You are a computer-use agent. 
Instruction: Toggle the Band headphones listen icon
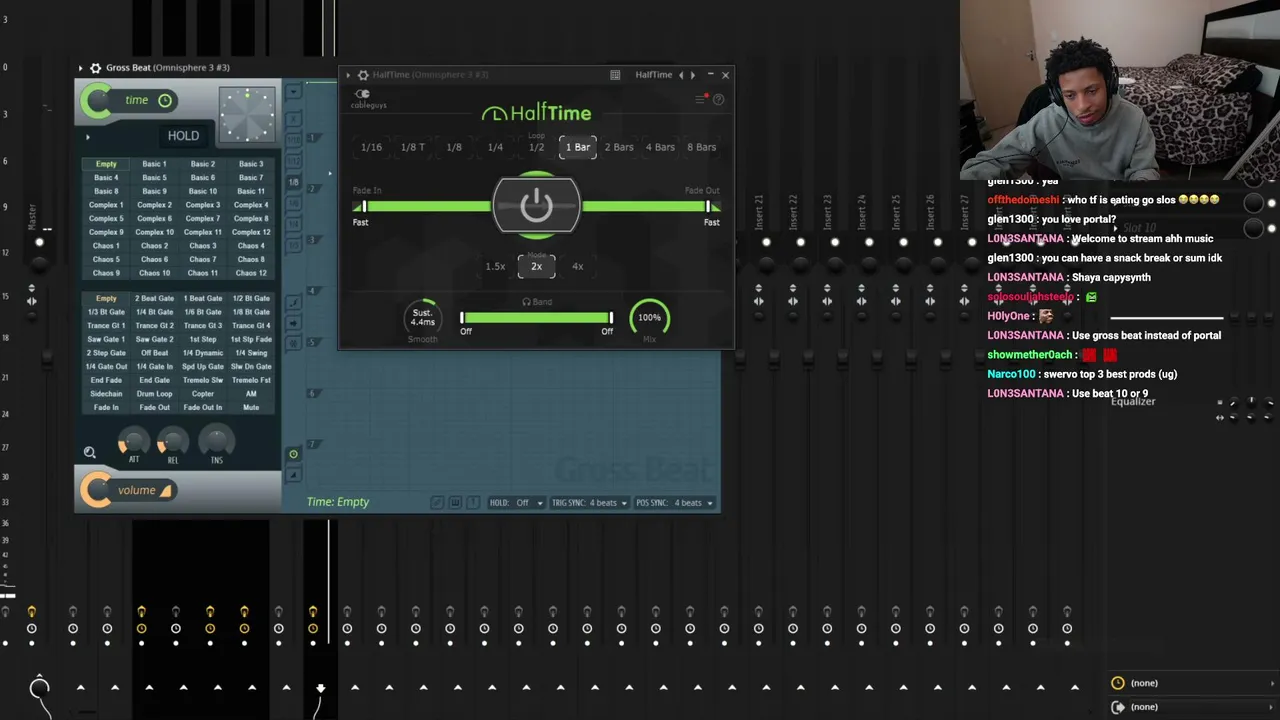[x=526, y=302]
